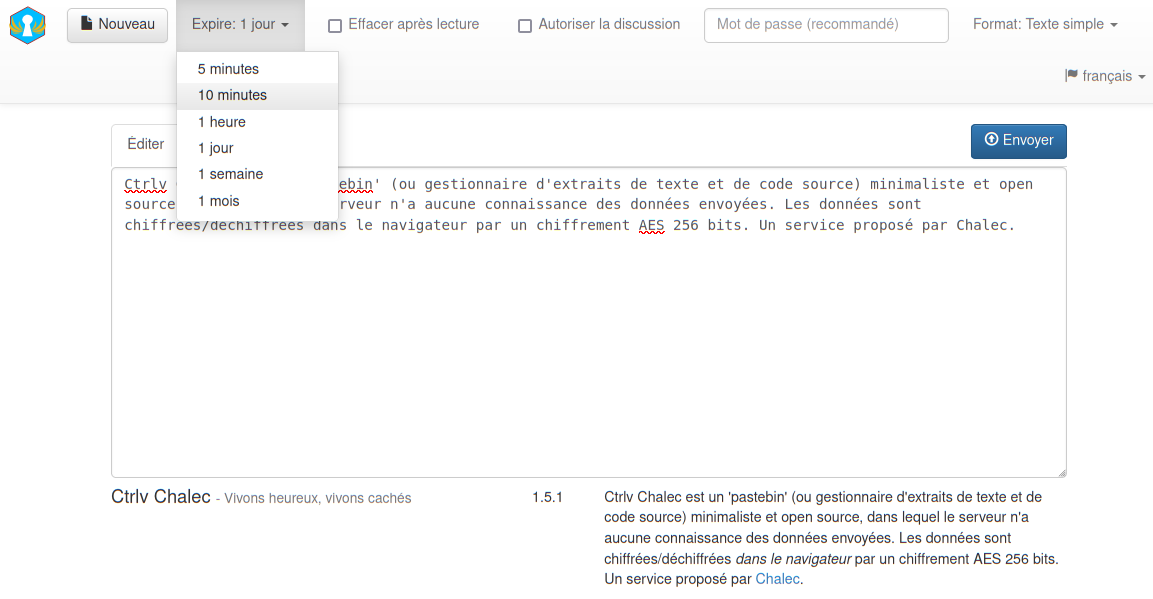
Task: Open the 'Expire: 1 jour' dropdown
Action: (240, 26)
